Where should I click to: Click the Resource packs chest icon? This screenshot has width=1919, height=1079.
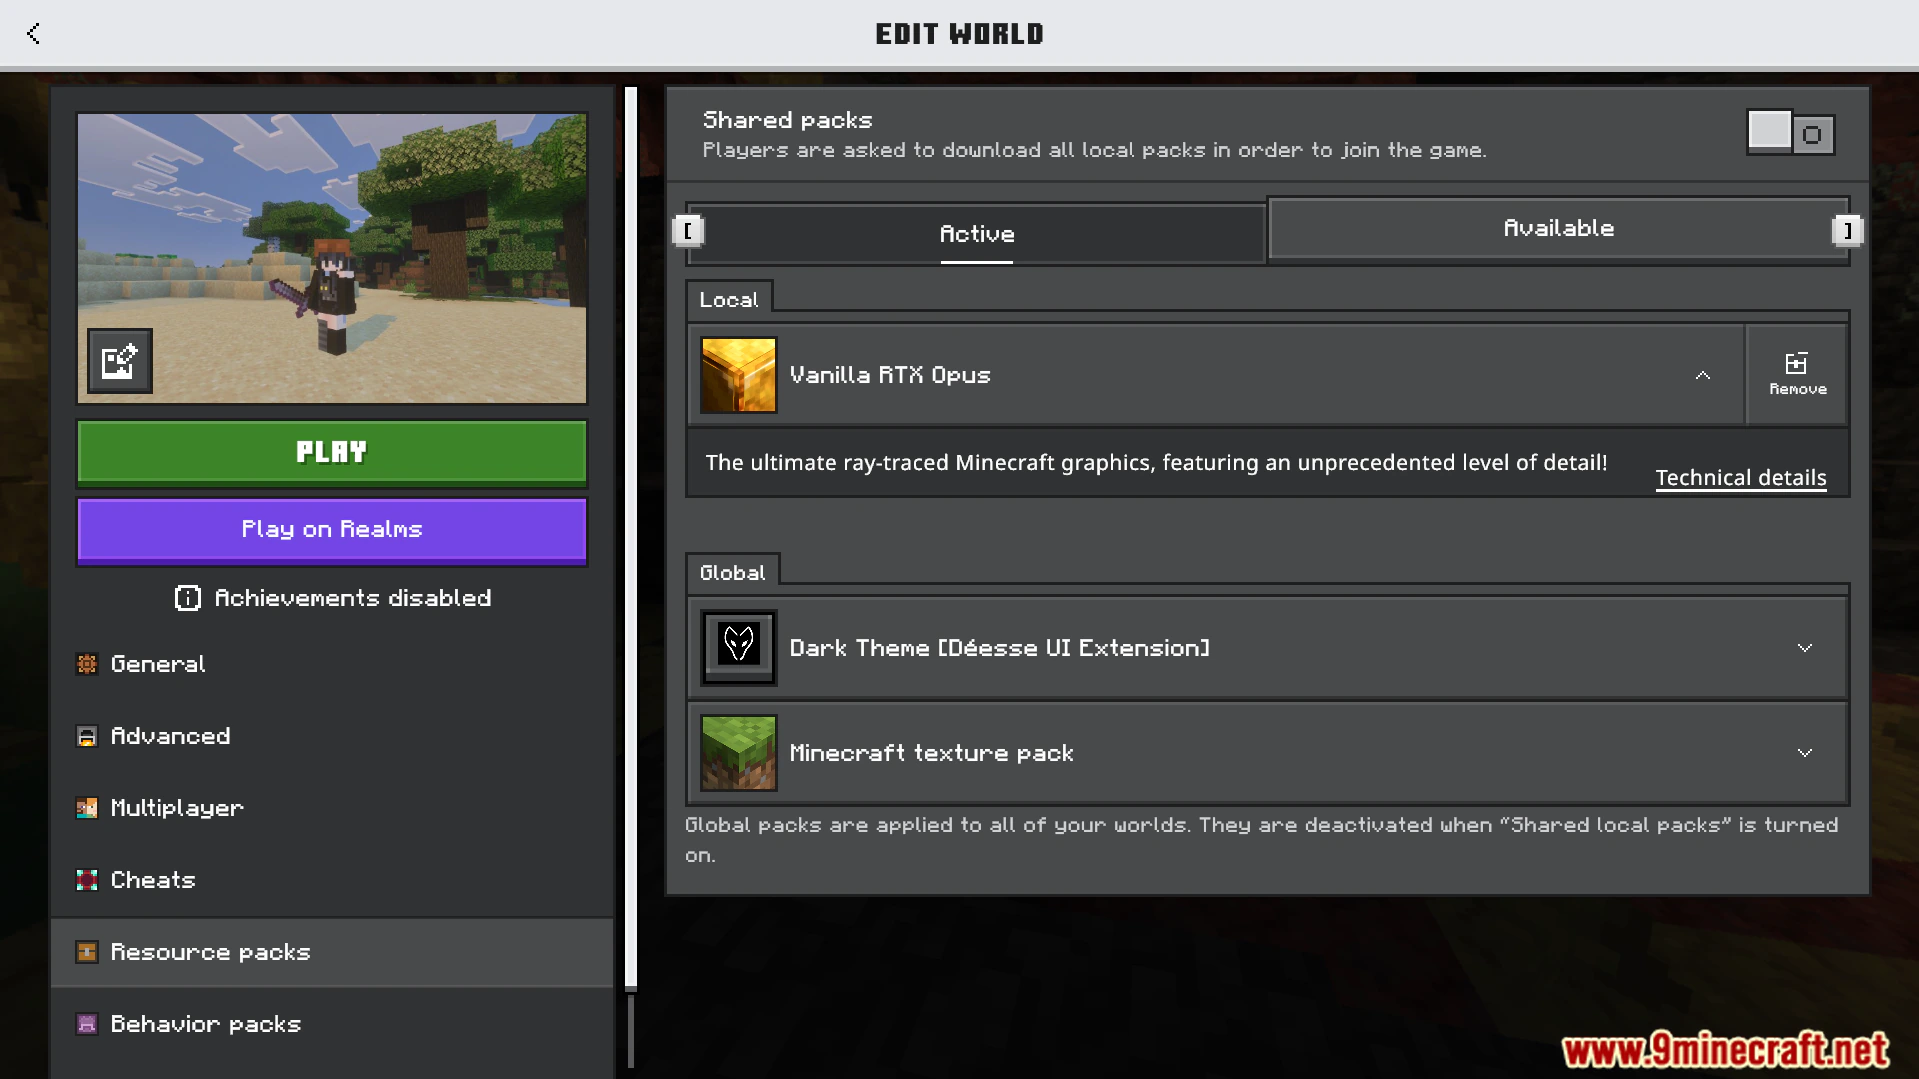[x=87, y=952]
